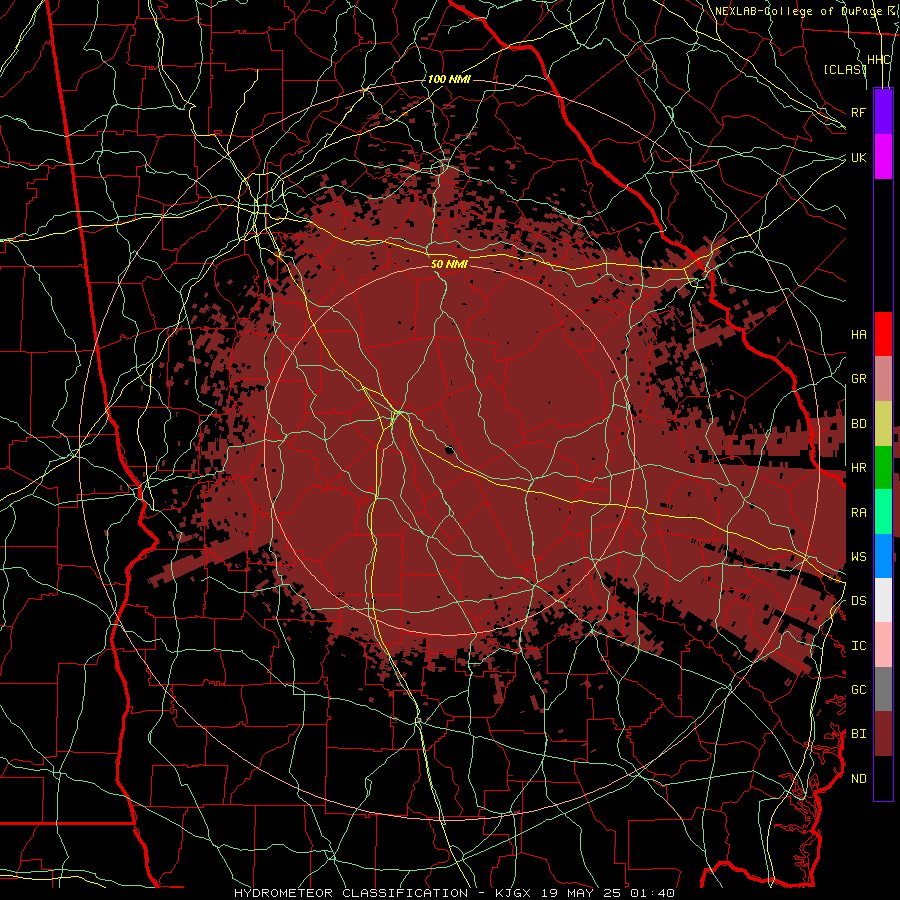Click the 100 NMI range ring label
The width and height of the screenshot is (900, 900).
pos(449,79)
